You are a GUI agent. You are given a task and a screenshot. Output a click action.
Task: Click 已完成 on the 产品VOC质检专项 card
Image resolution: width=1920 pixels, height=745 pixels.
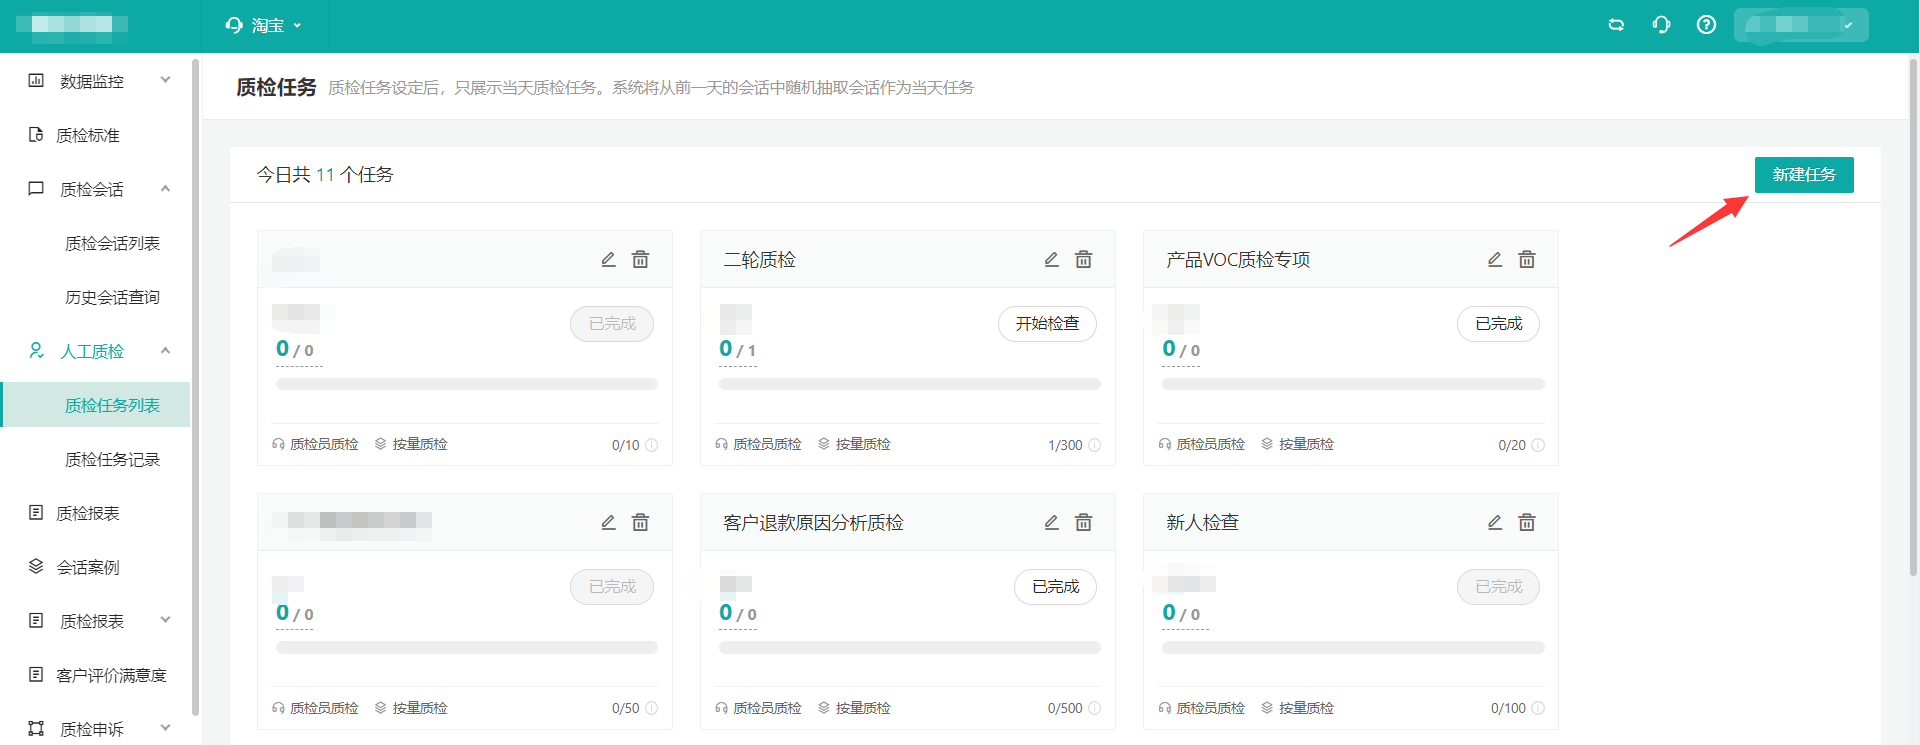pyautogui.click(x=1498, y=323)
